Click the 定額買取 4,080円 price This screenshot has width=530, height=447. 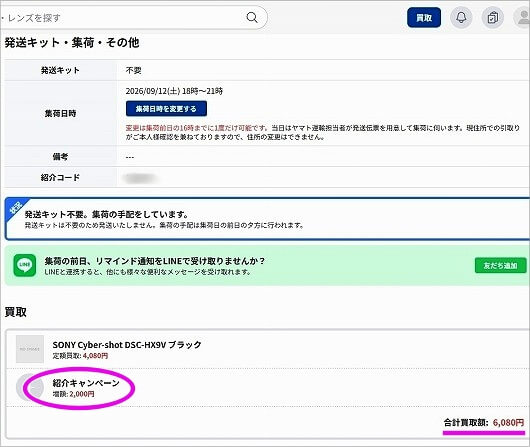pos(80,356)
